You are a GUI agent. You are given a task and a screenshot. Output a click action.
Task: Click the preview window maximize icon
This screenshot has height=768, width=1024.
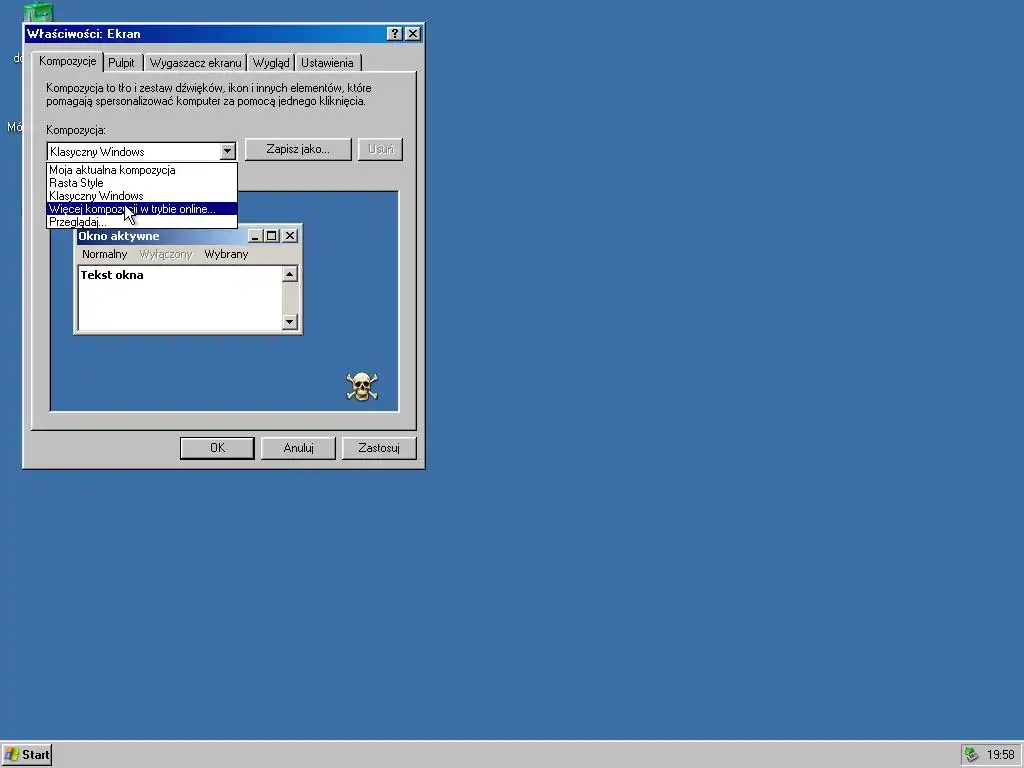click(x=272, y=236)
